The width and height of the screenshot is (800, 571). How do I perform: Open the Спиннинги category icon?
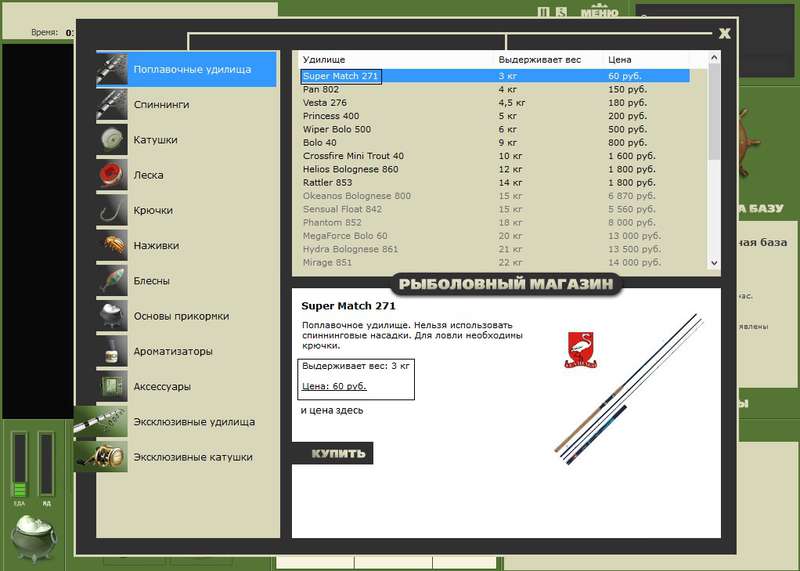tap(112, 105)
